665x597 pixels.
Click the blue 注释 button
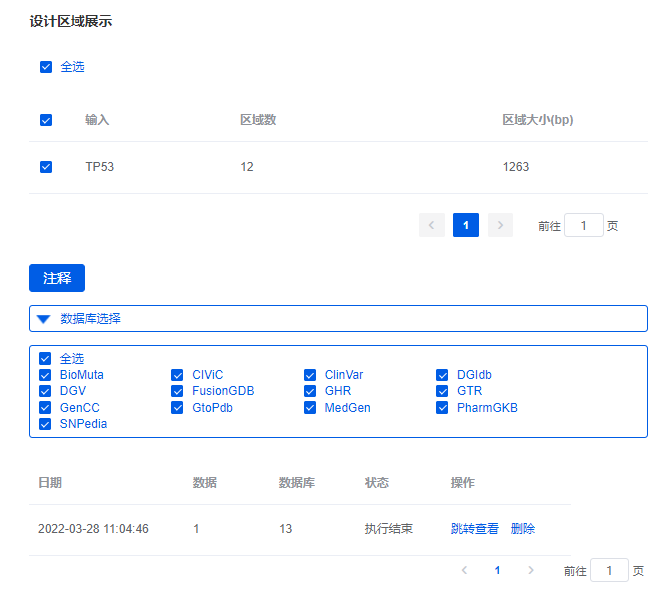[x=57, y=278]
